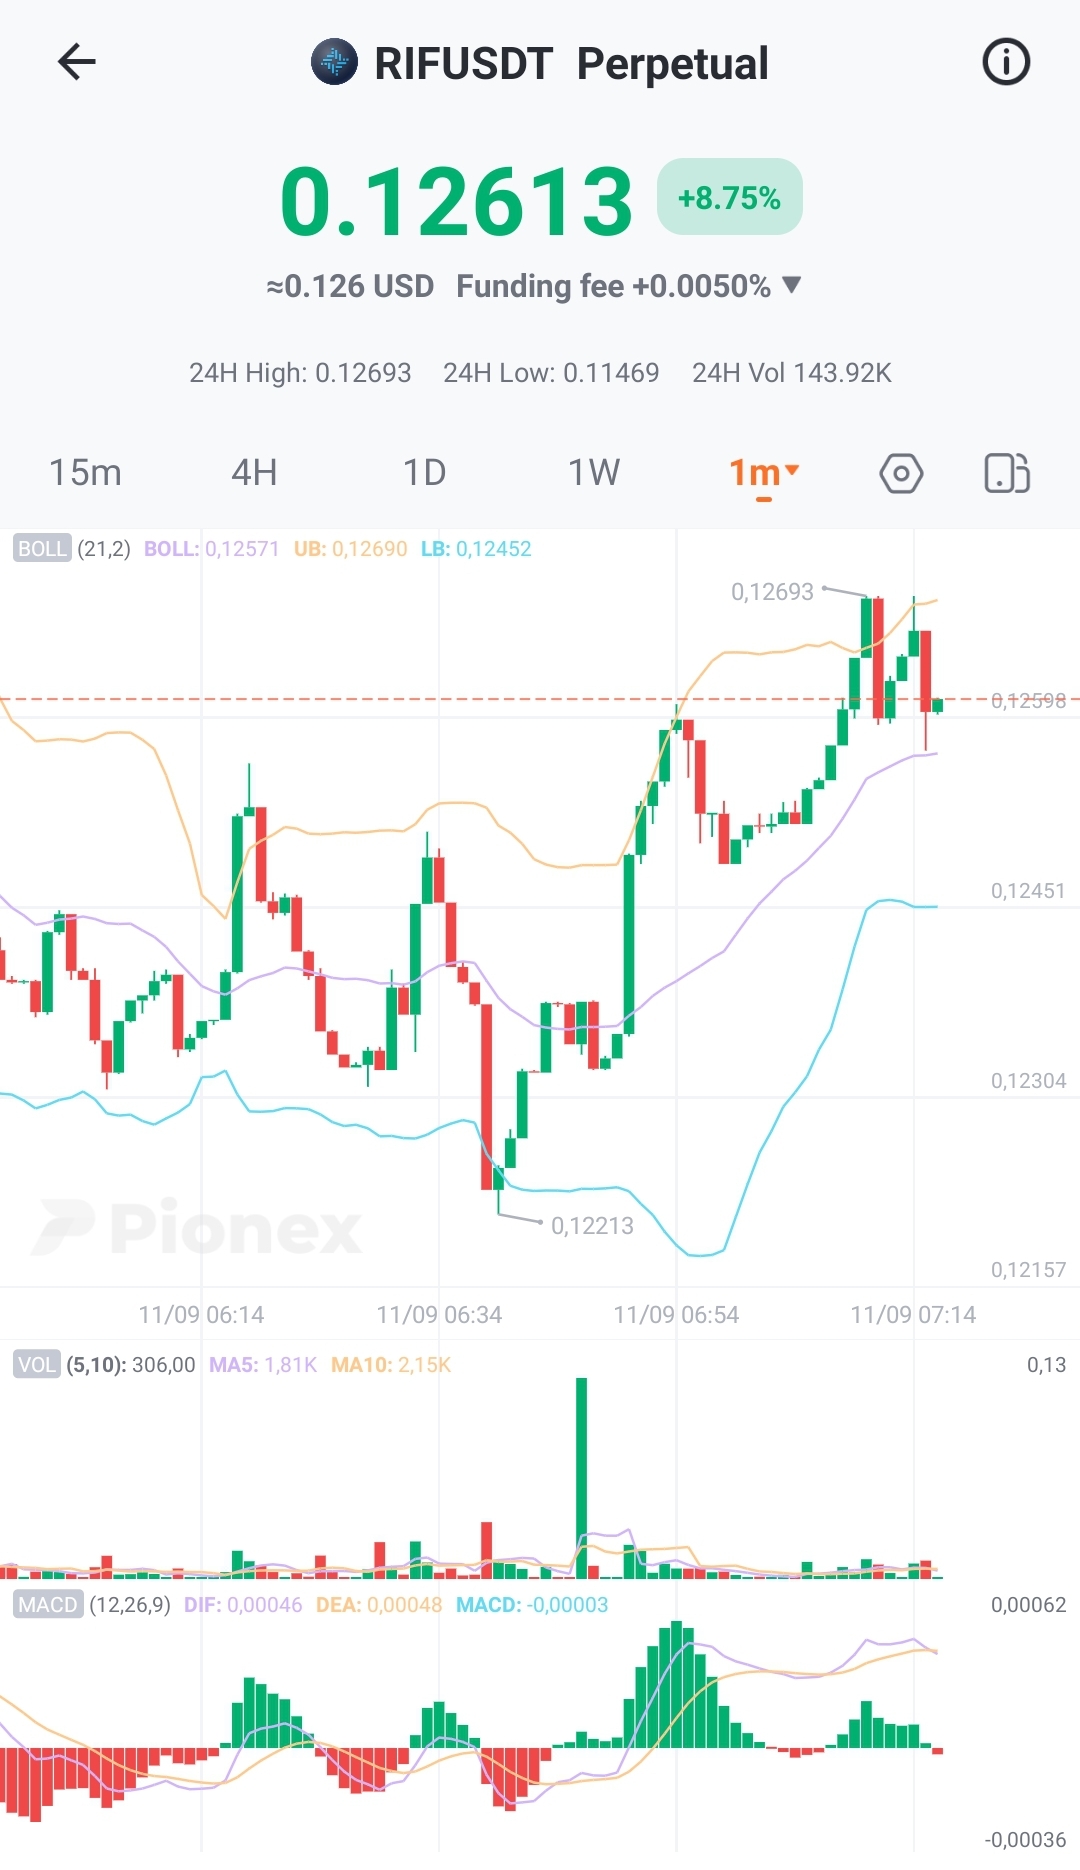Switch chart to 1D interval
This screenshot has width=1080, height=1870.
424,473
